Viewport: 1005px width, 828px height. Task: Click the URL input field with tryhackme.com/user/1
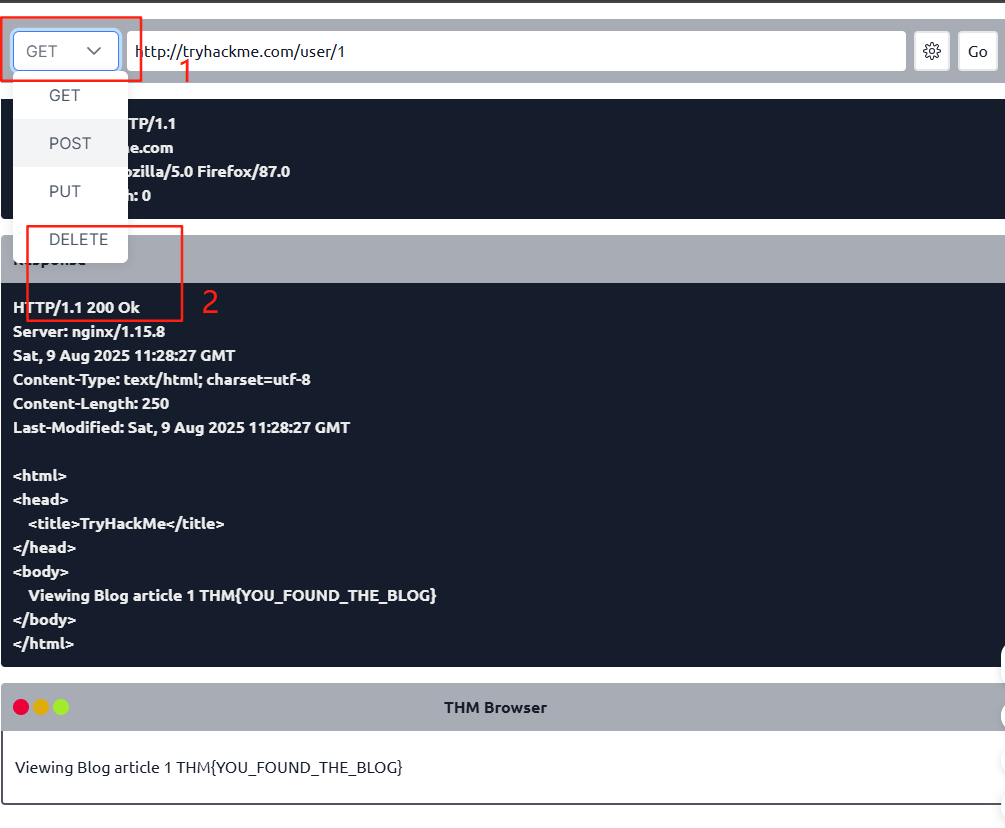point(516,51)
